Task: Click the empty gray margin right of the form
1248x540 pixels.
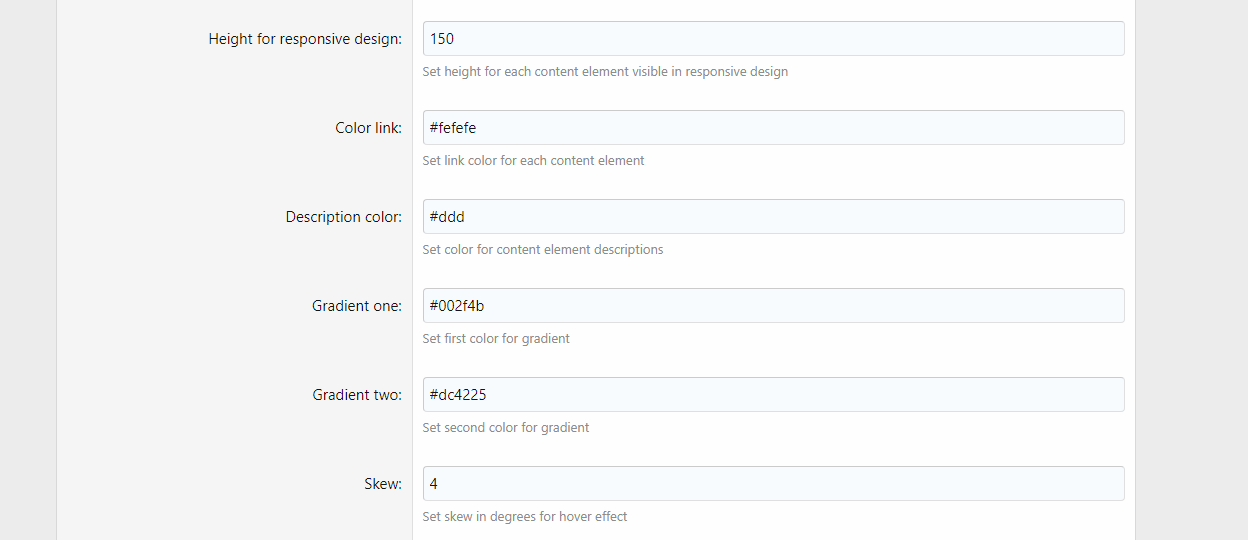Action: [1191, 270]
